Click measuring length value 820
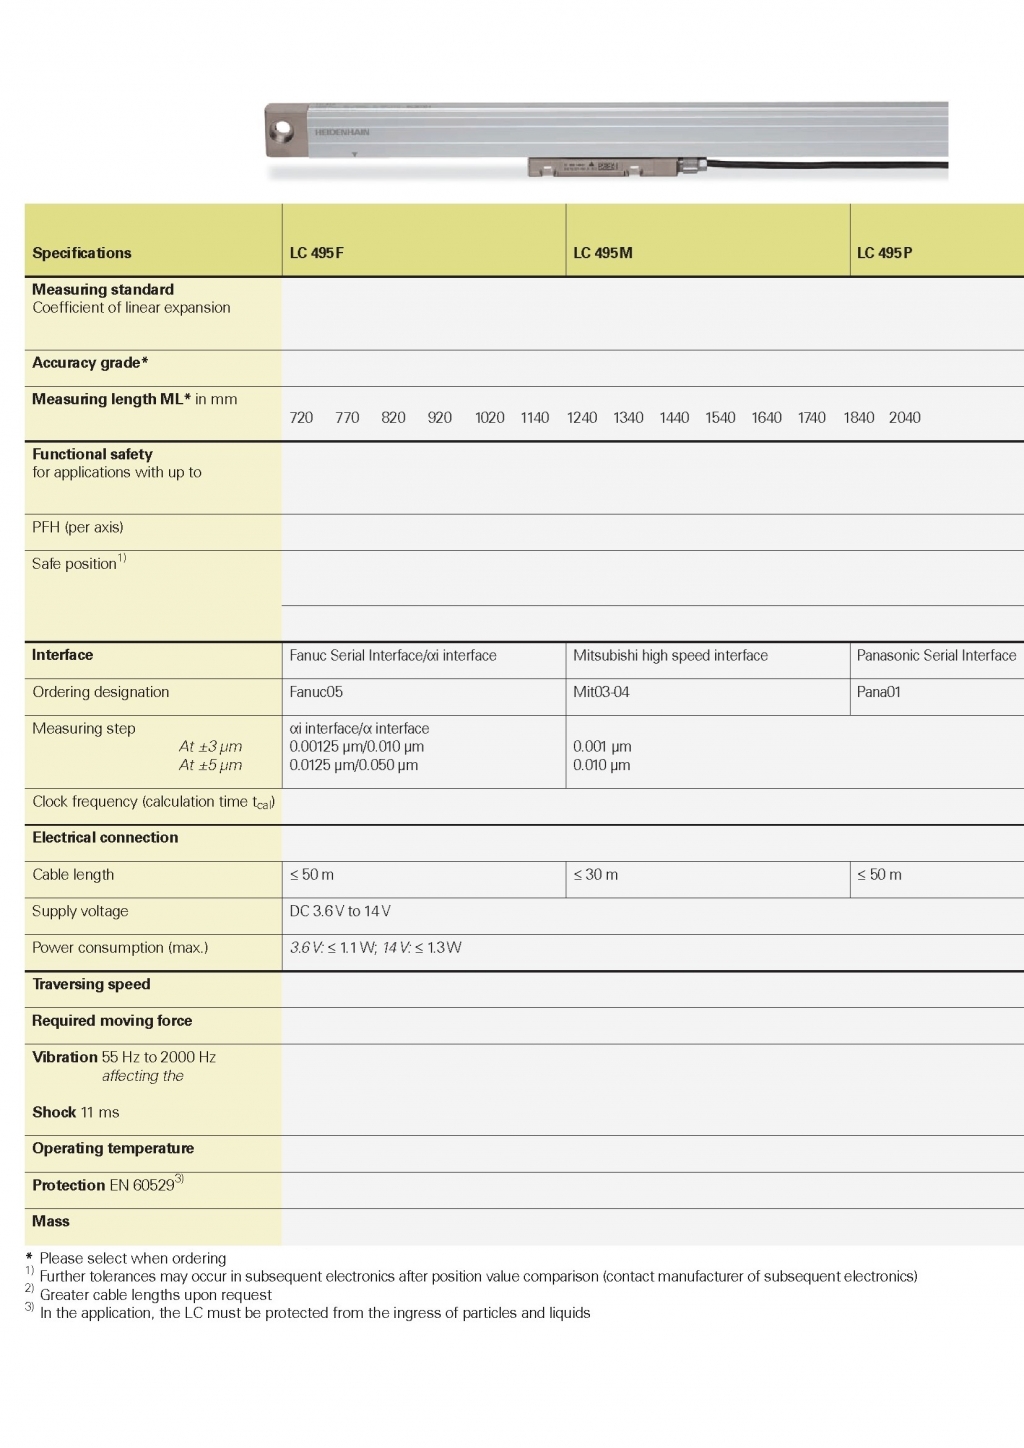 393,418
